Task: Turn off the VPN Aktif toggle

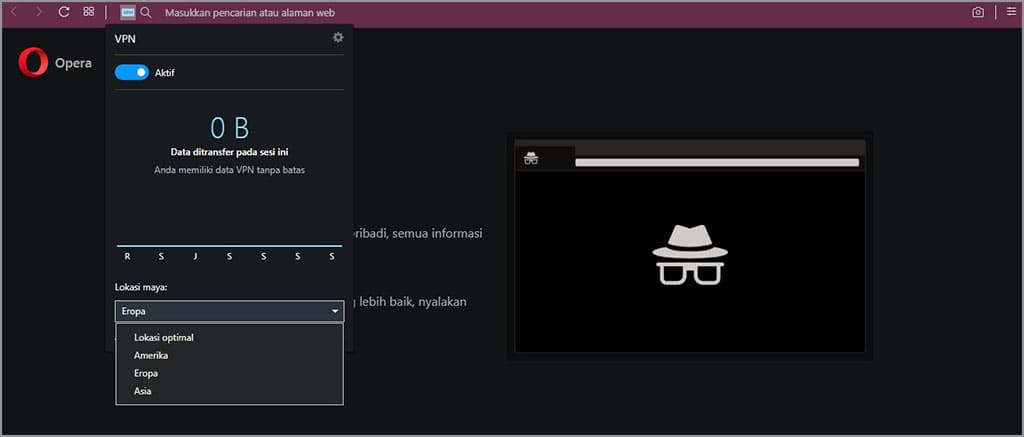Action: pos(132,73)
